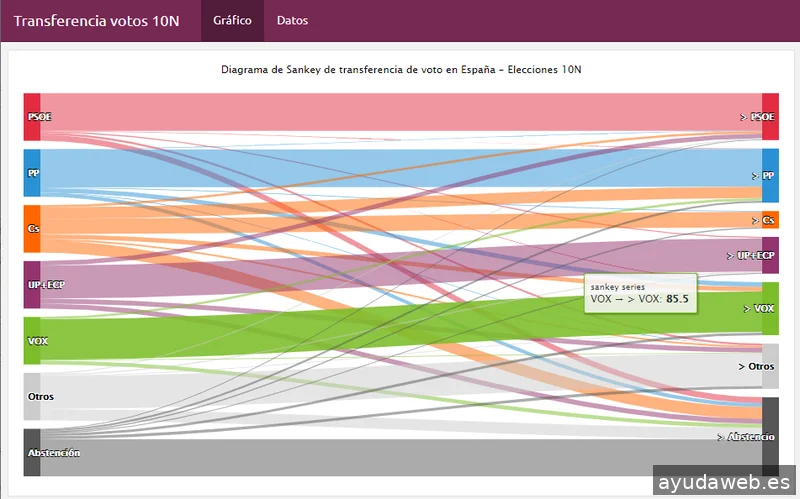Screen dimensions: 800x499
Task: Click the > VOX destination node
Action: pyautogui.click(x=770, y=308)
